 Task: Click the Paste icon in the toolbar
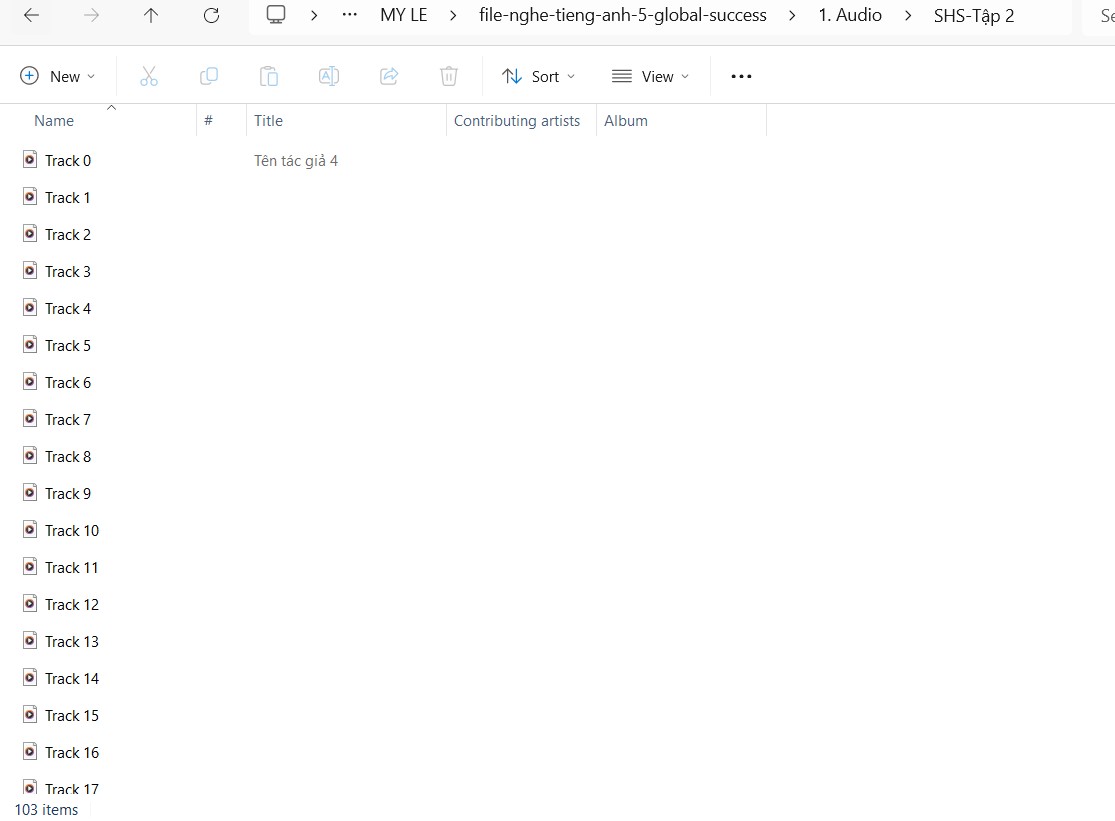pos(269,76)
